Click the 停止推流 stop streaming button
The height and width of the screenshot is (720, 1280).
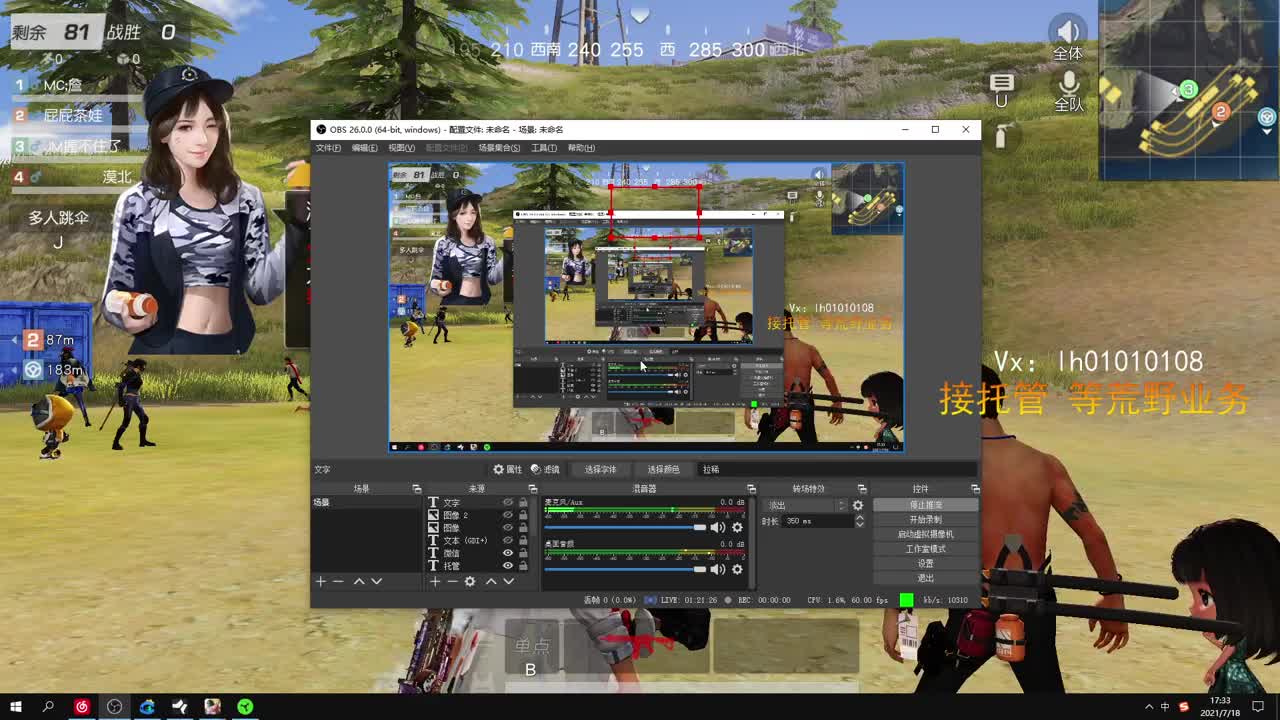[926, 505]
